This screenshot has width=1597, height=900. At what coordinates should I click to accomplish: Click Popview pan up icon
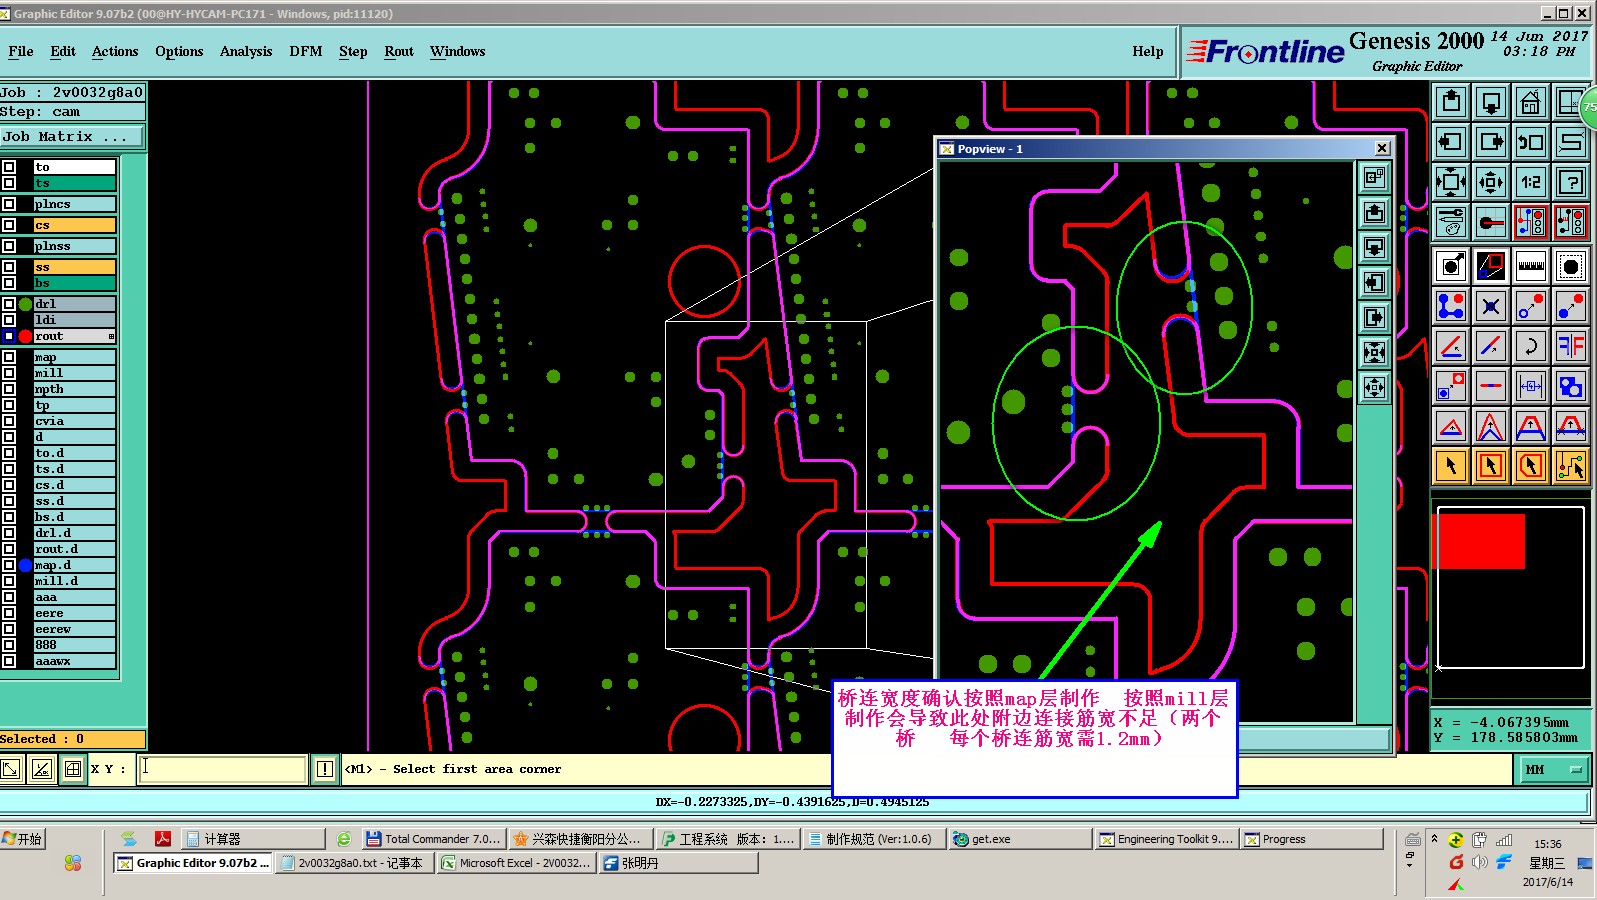pos(1375,212)
